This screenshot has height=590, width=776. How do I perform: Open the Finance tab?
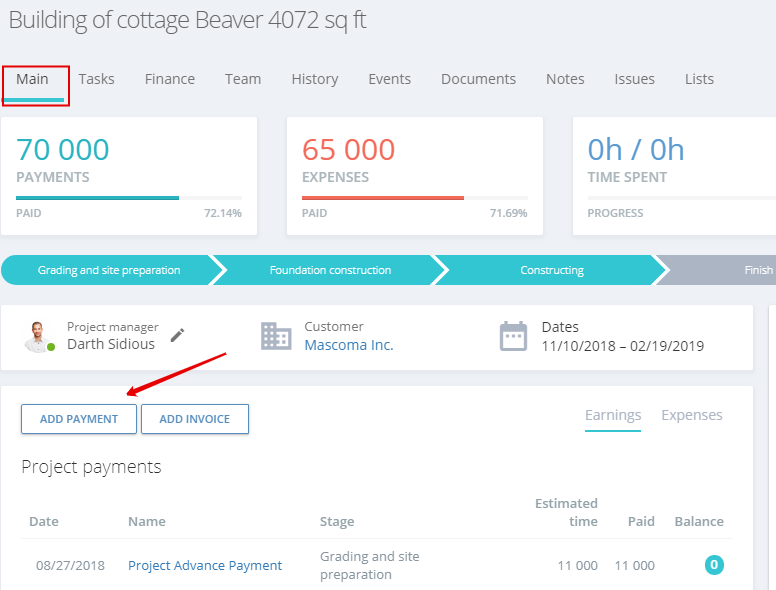point(170,79)
